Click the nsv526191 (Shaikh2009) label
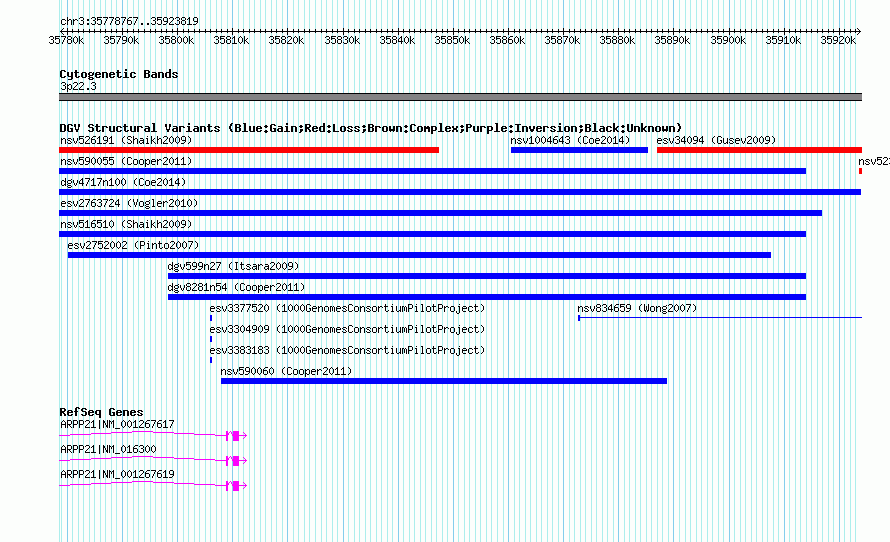This screenshot has height=542, width=890. (x=126, y=140)
